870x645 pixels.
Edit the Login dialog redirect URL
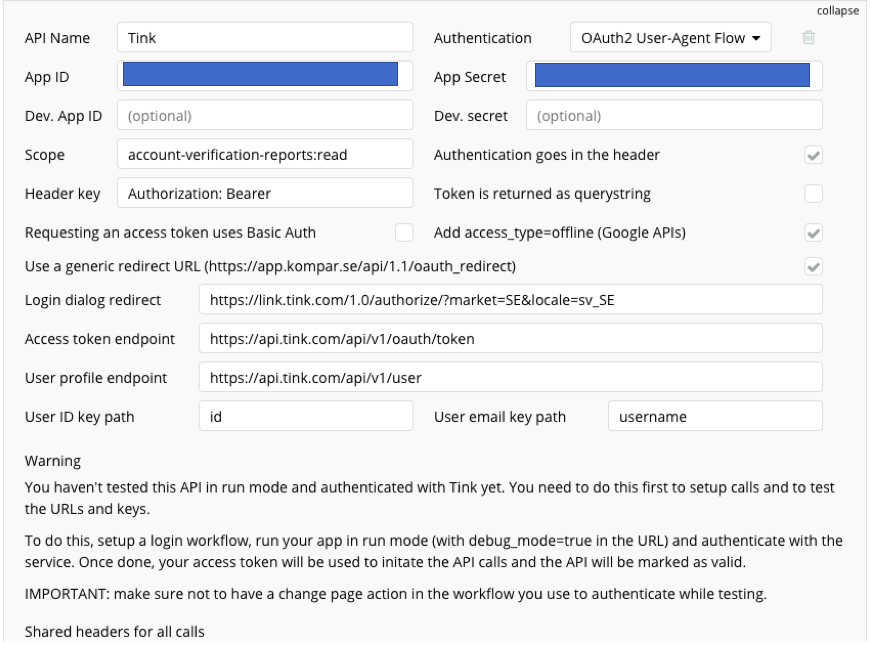coord(510,300)
